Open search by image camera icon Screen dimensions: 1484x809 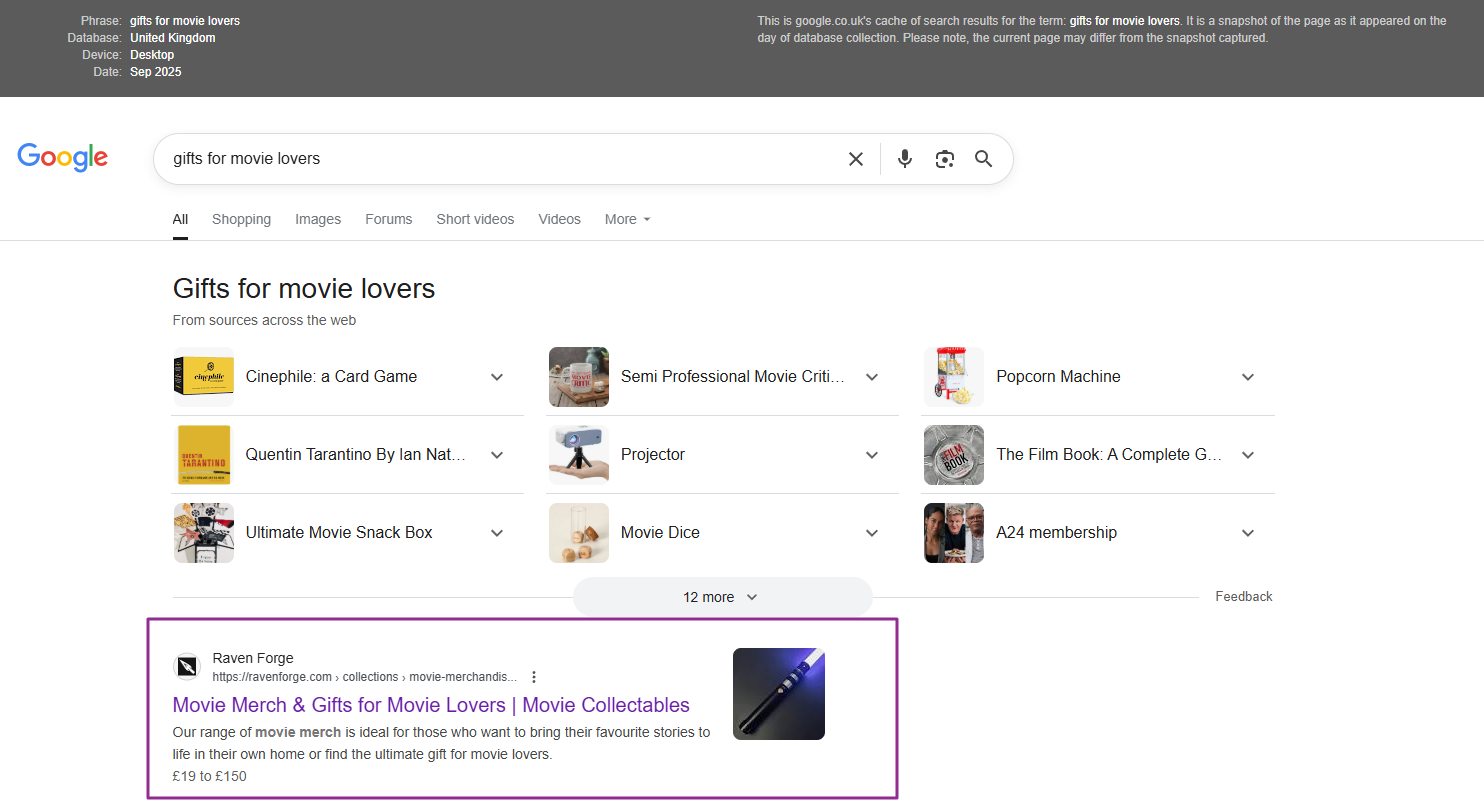click(x=945, y=159)
